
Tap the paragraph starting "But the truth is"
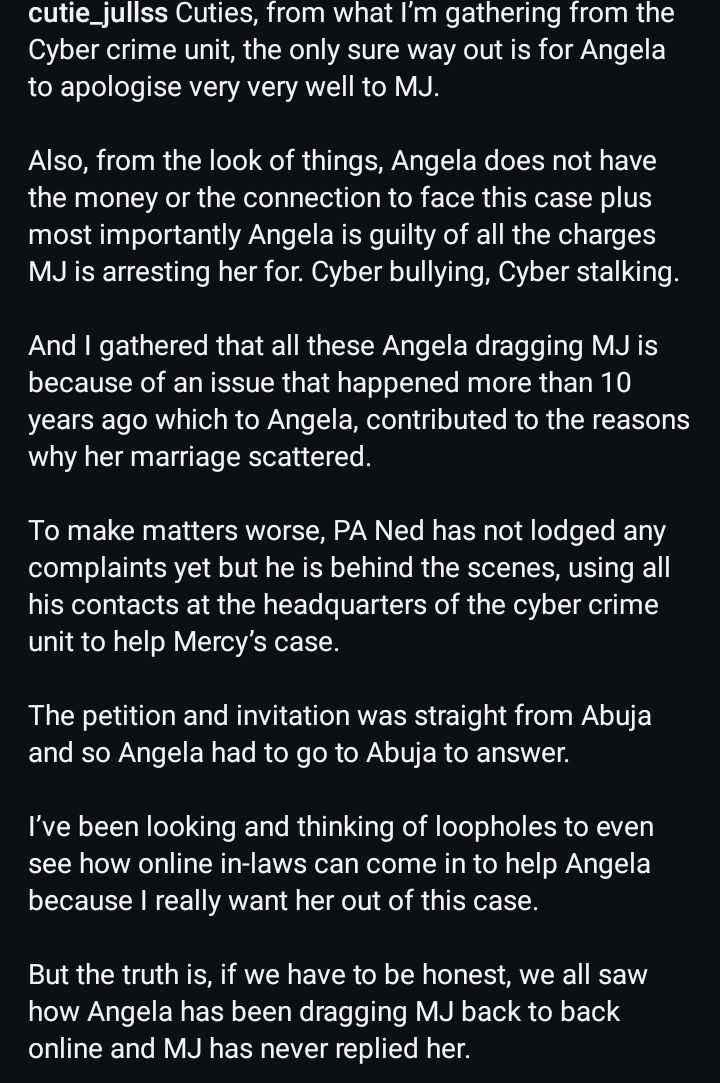(338, 974)
